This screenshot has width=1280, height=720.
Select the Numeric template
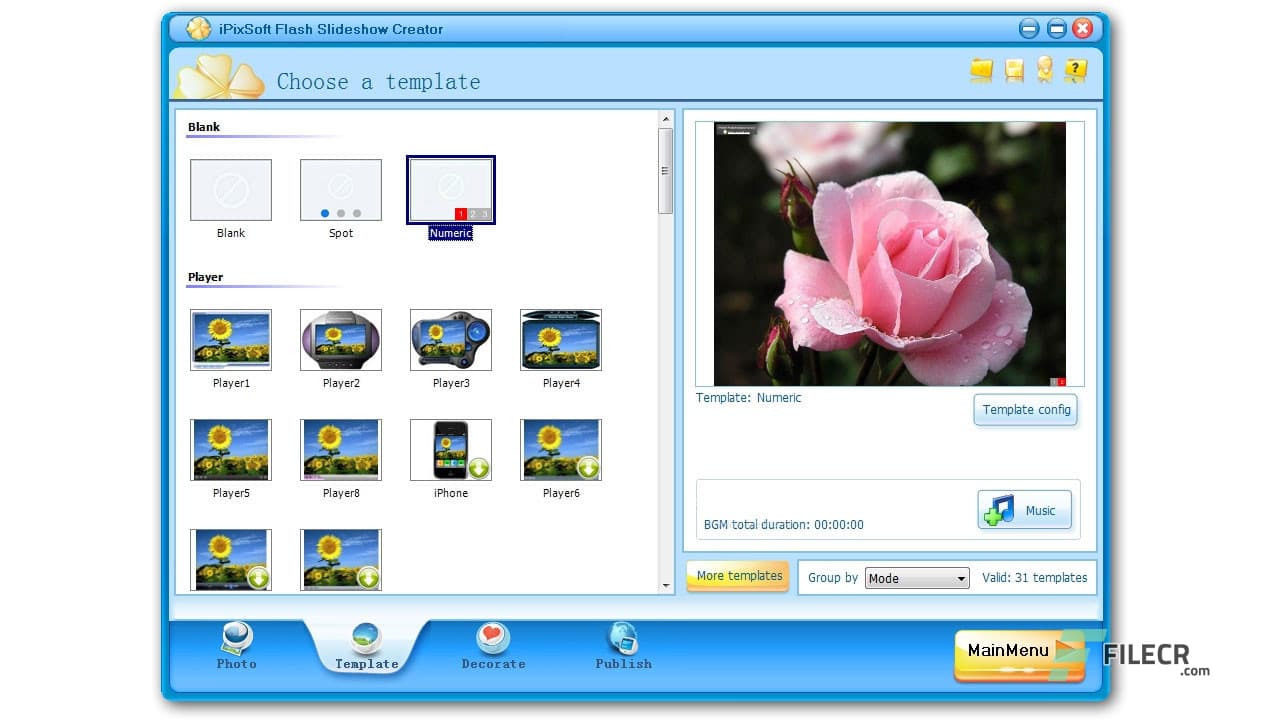click(x=450, y=190)
